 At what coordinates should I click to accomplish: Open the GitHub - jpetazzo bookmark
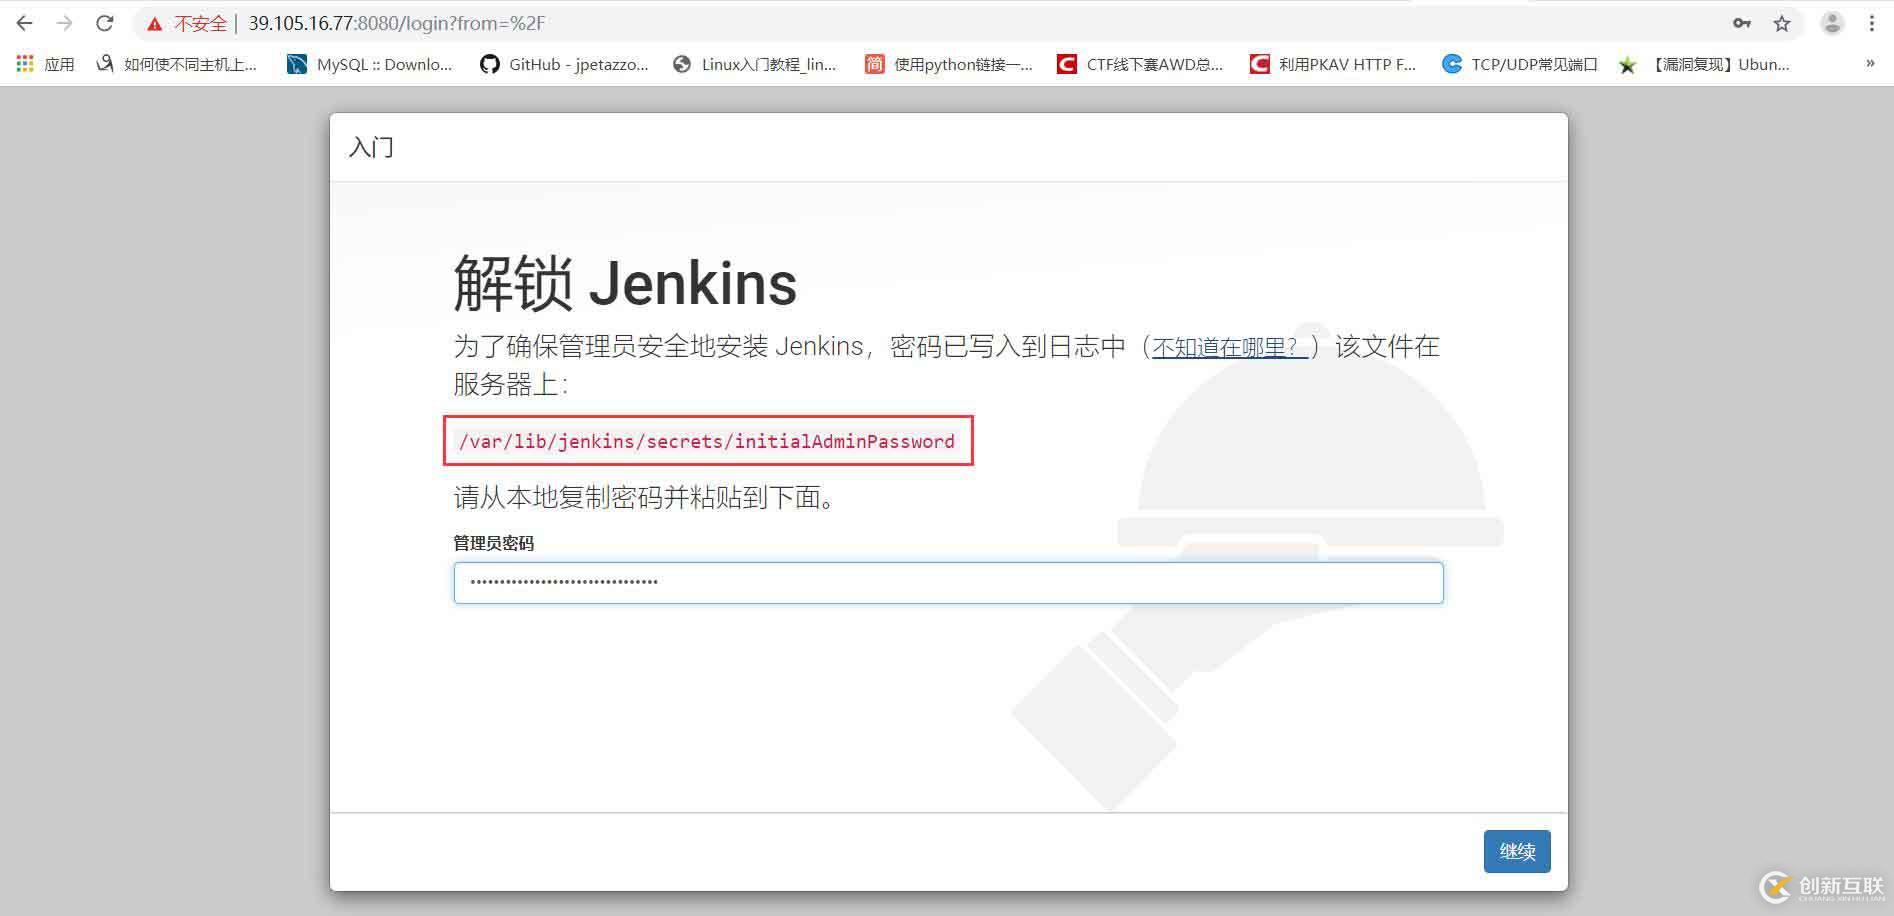tap(564, 64)
